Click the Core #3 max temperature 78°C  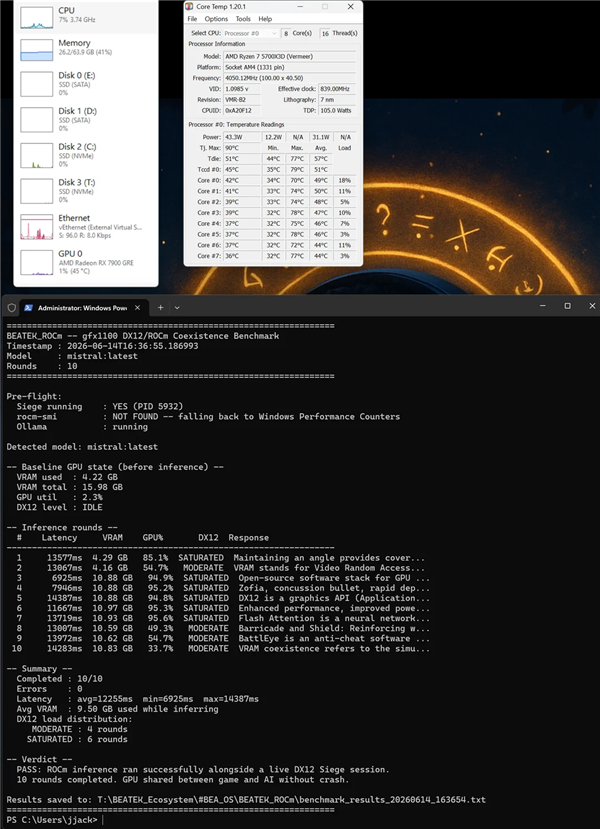[x=297, y=213]
